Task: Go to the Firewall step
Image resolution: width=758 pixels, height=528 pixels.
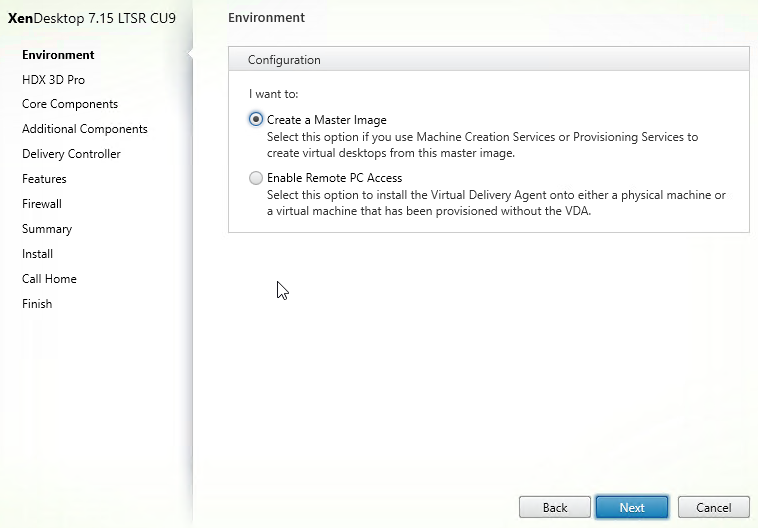Action: 42,204
